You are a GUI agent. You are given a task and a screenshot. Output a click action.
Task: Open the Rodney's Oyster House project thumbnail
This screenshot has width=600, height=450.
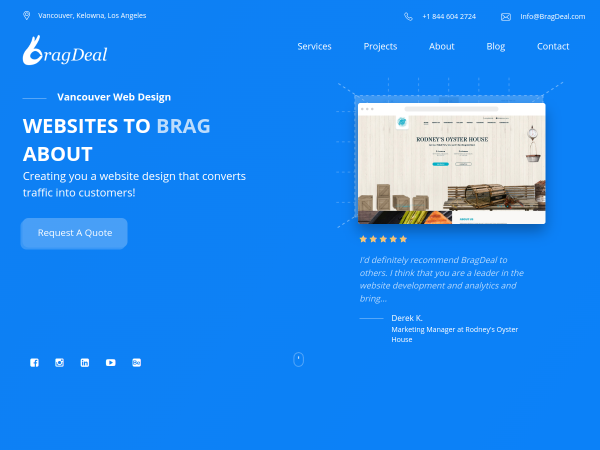pyautogui.click(x=452, y=163)
